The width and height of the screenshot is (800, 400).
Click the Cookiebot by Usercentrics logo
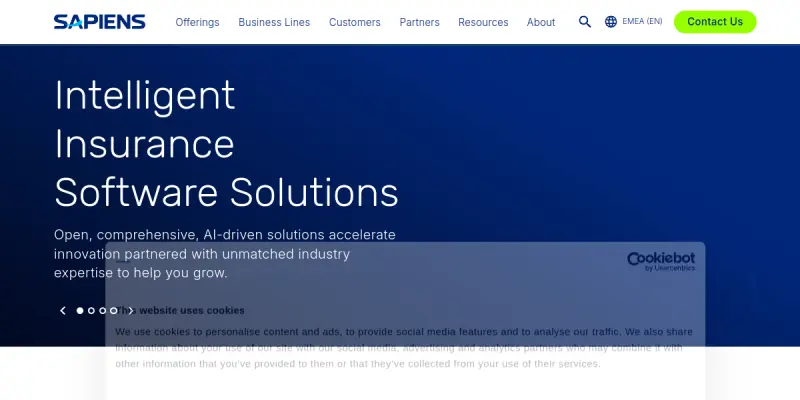[661, 261]
